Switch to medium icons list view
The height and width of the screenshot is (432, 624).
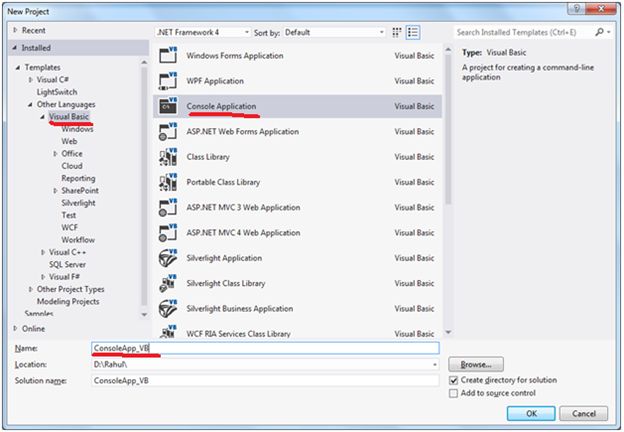(413, 32)
